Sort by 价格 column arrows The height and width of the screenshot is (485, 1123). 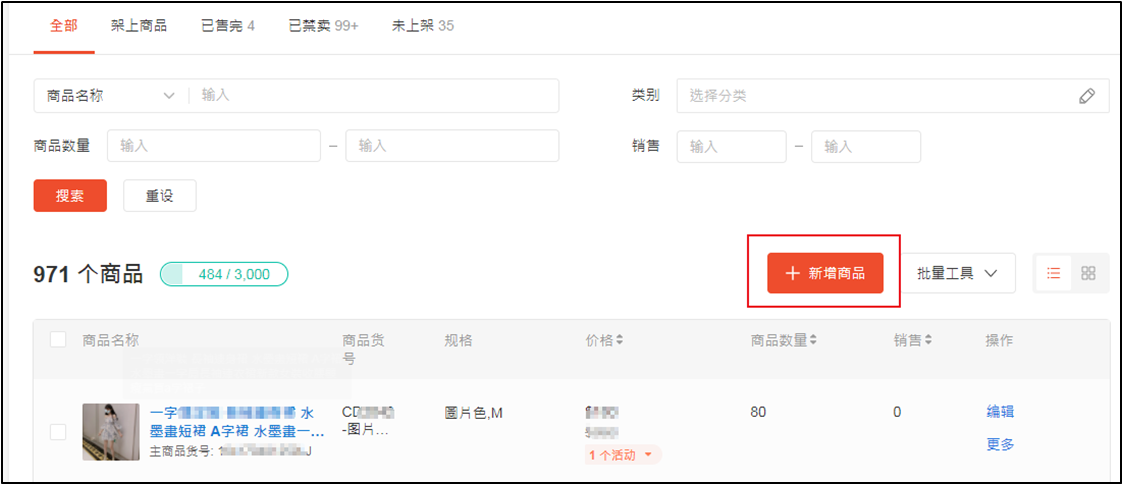tap(620, 341)
